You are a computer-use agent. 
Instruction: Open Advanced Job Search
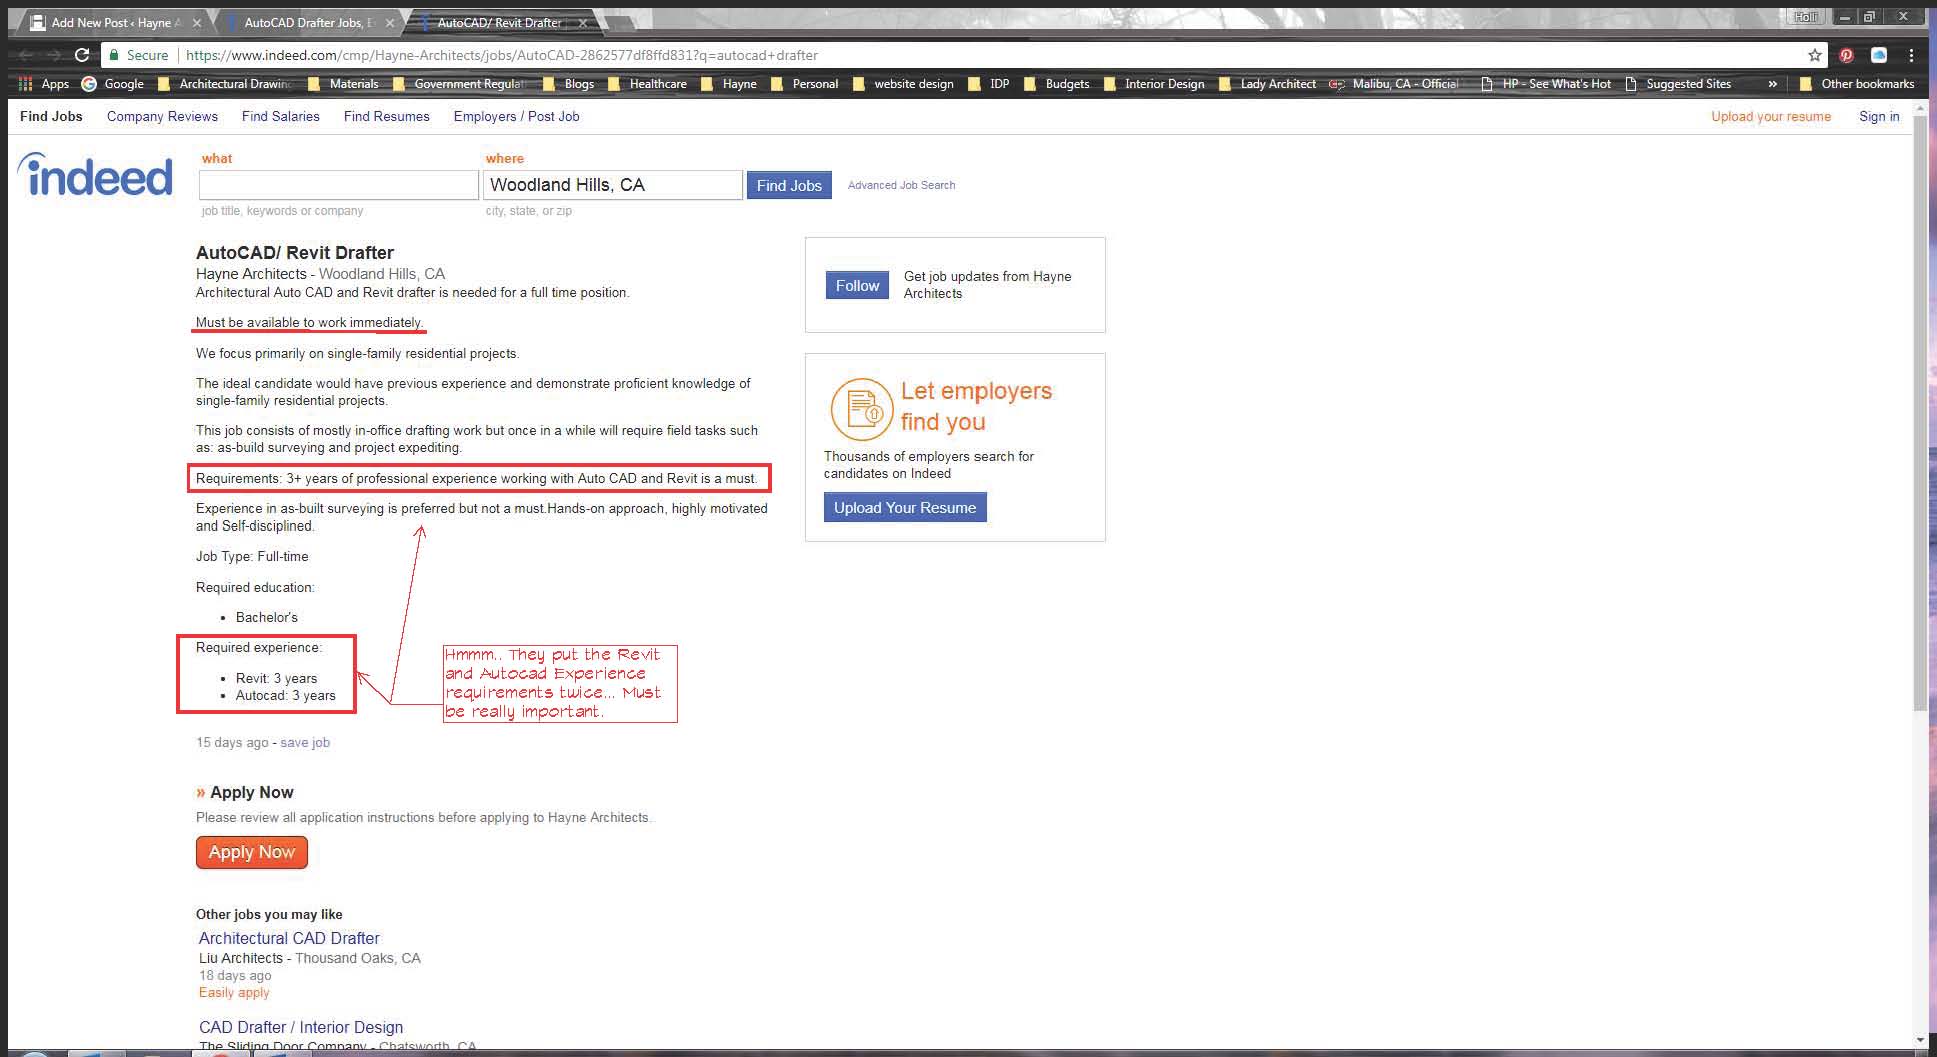[901, 185]
